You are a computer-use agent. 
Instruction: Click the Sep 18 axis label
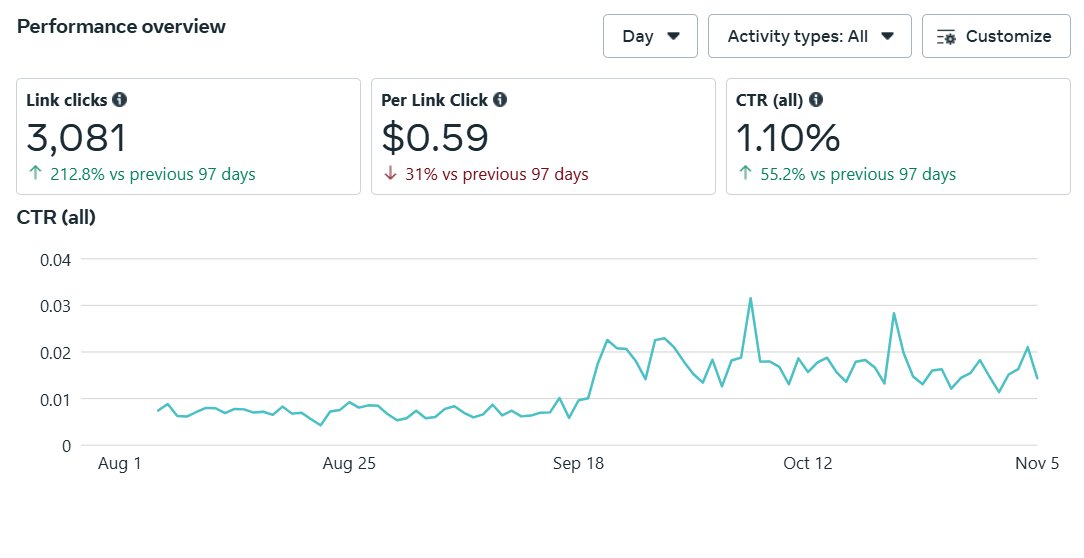click(579, 463)
